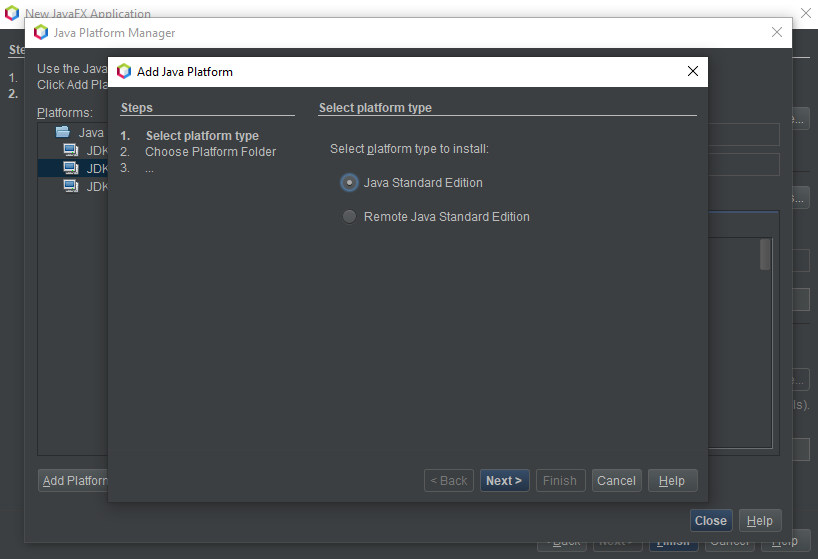The image size is (818, 559).
Task: Click the Java folder icon in Platforms tree
Action: (x=63, y=132)
